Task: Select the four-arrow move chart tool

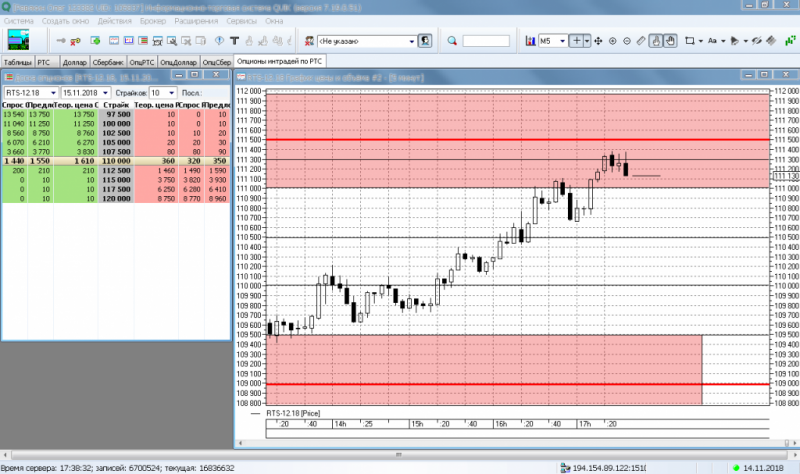Action: pos(598,41)
